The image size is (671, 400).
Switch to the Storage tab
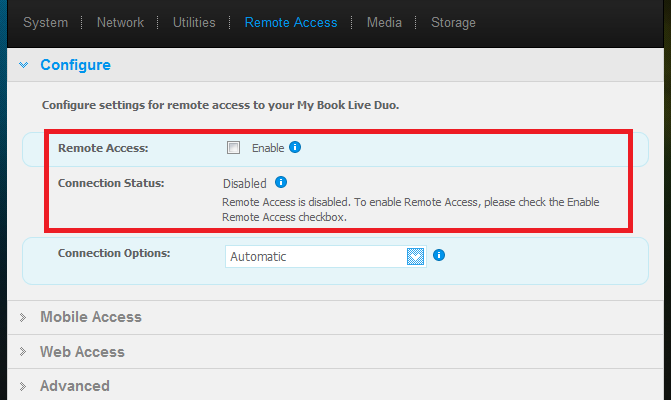(x=453, y=22)
